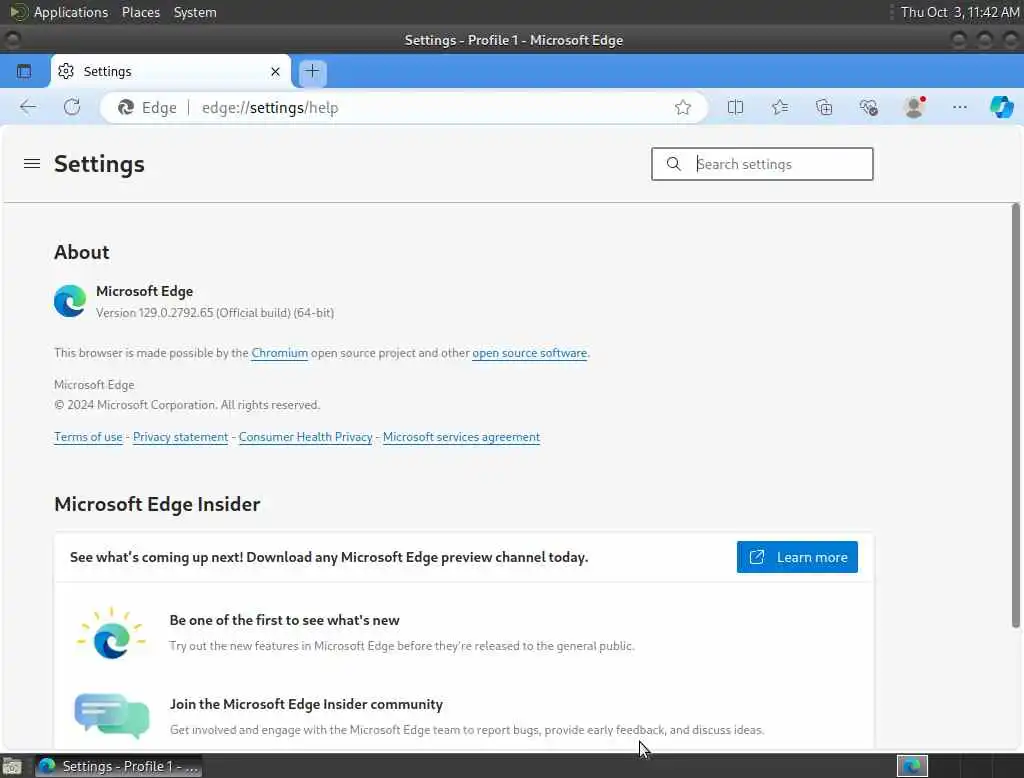Close the Settings tab
The image size is (1024, 778).
(276, 71)
